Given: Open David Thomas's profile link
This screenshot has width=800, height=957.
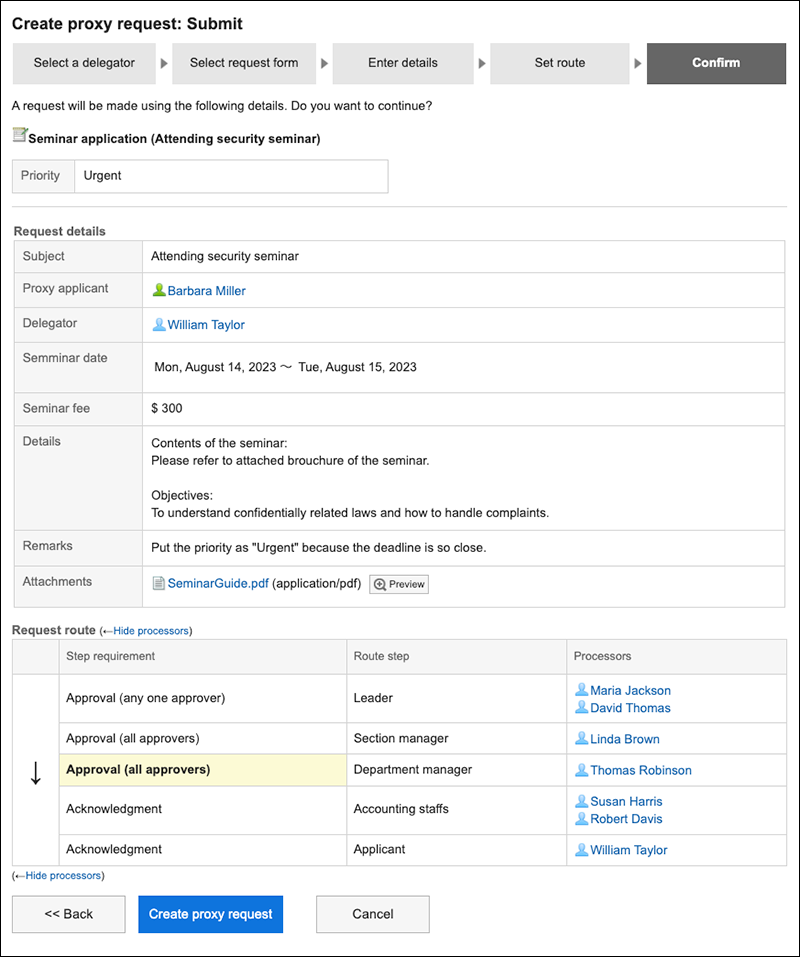Looking at the screenshot, I should click(630, 708).
